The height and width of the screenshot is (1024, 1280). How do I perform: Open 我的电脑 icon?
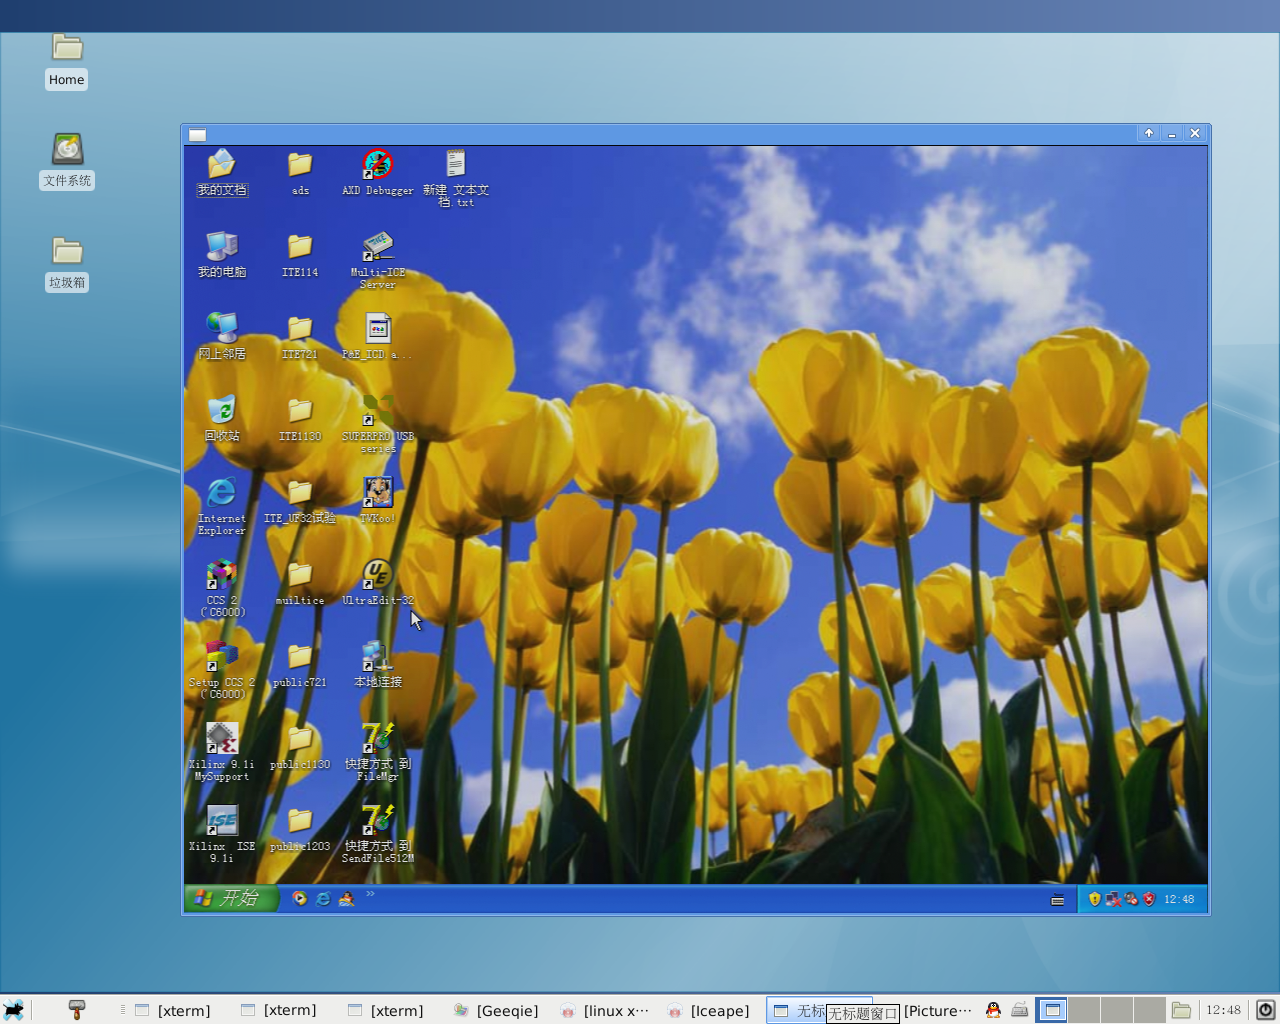point(221,254)
